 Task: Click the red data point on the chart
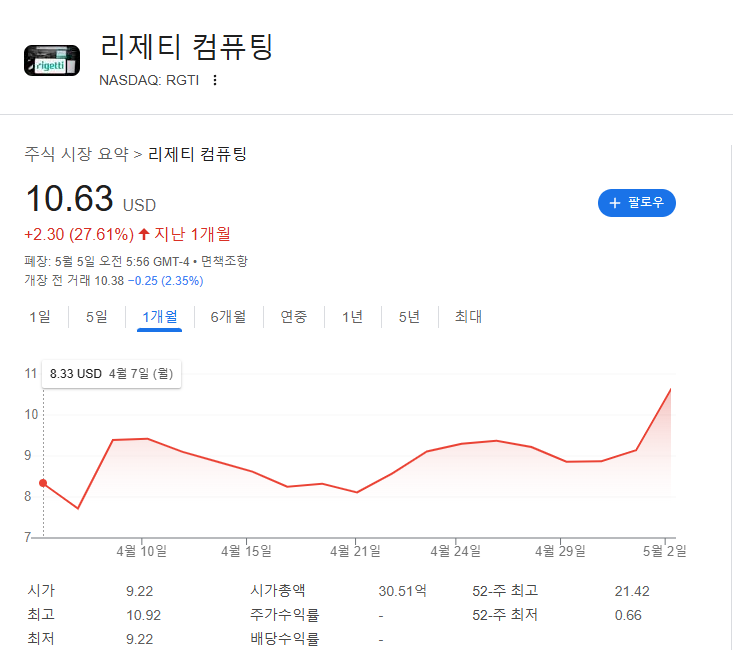coord(43,483)
